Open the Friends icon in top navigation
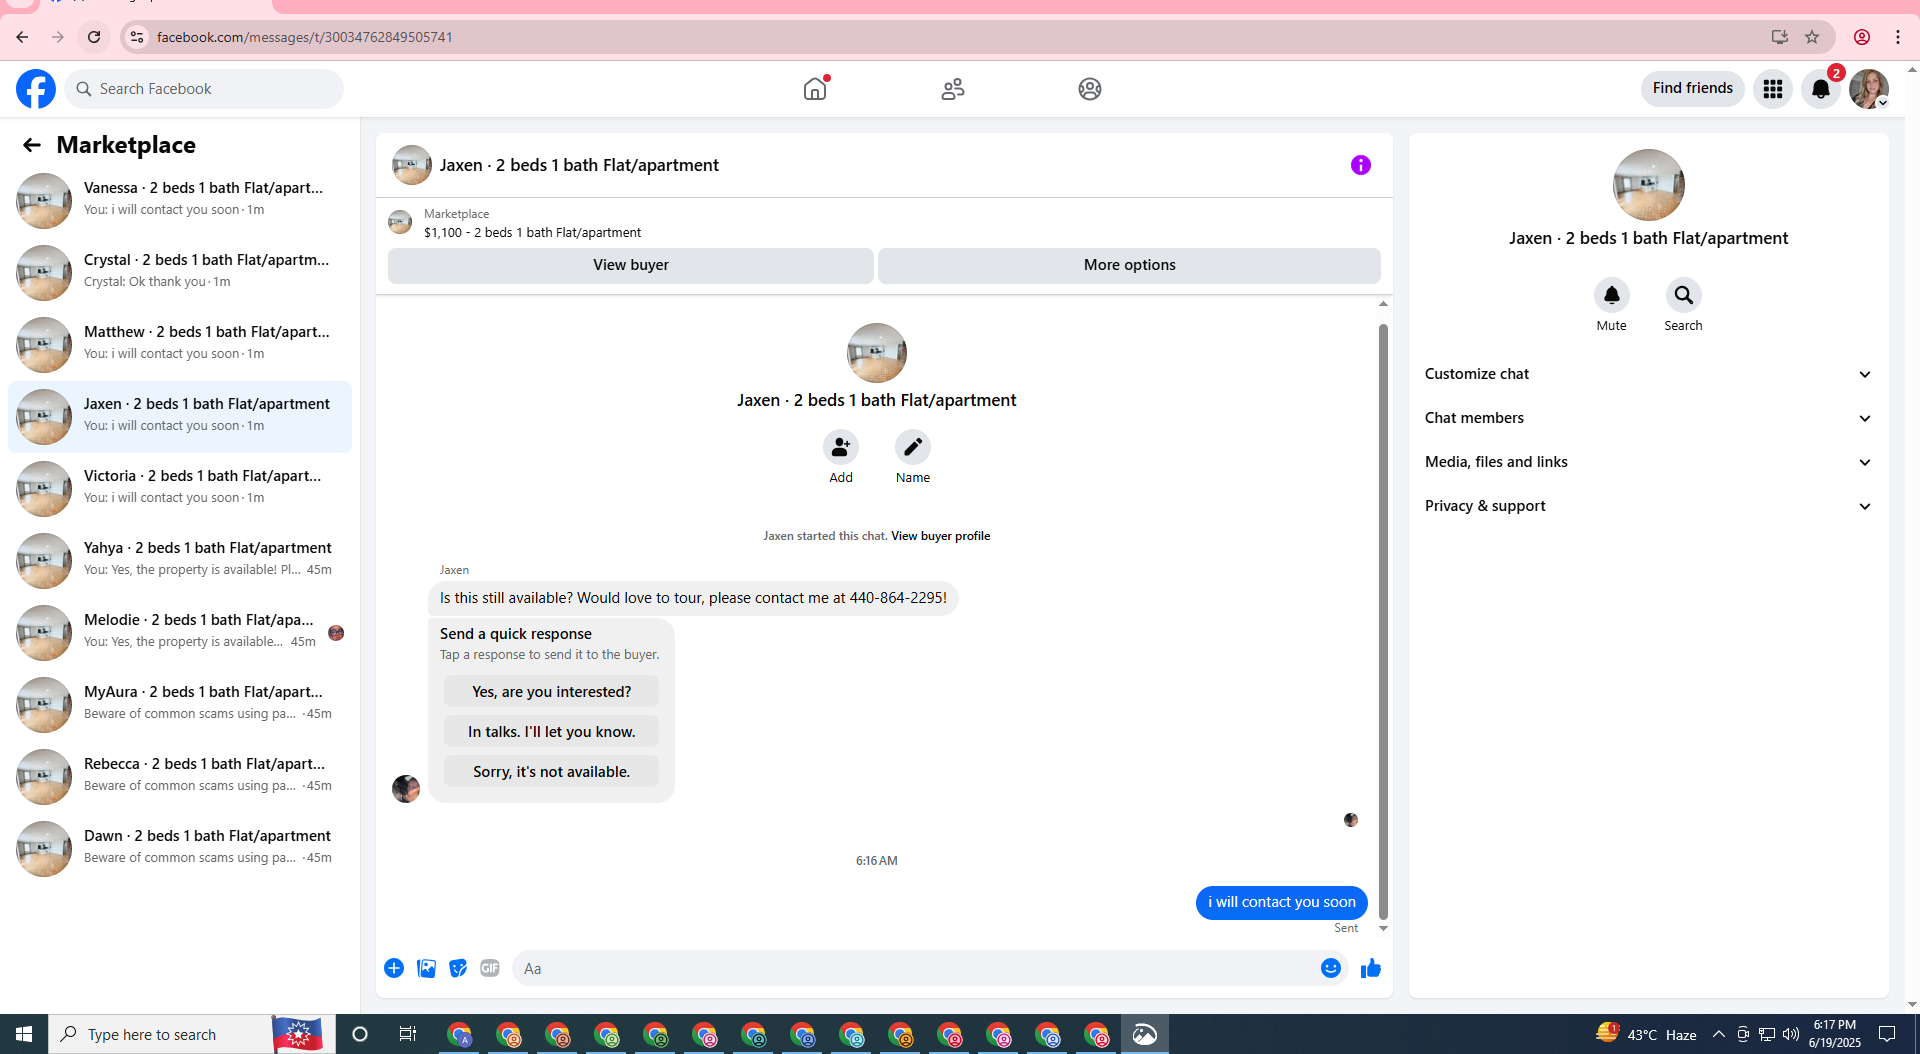1920x1054 pixels. click(953, 89)
